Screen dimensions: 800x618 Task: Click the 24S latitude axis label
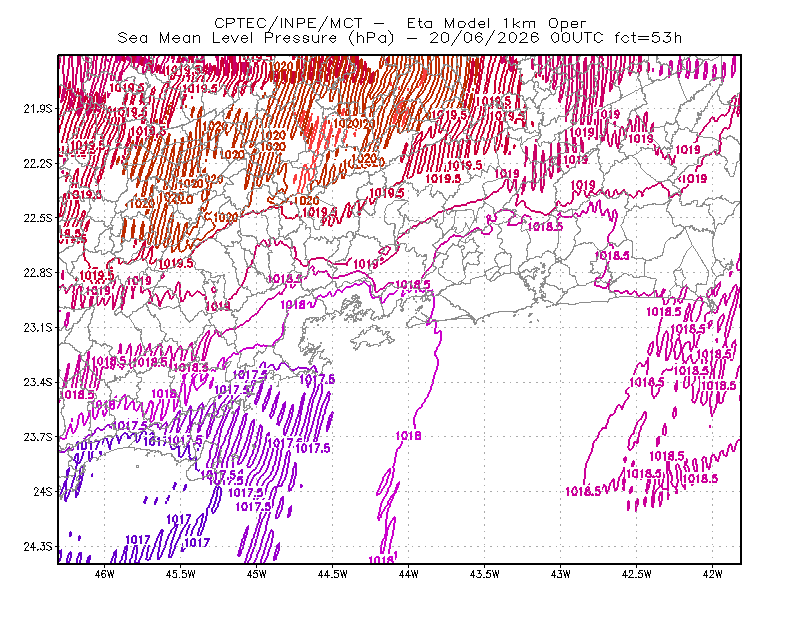pos(43,491)
